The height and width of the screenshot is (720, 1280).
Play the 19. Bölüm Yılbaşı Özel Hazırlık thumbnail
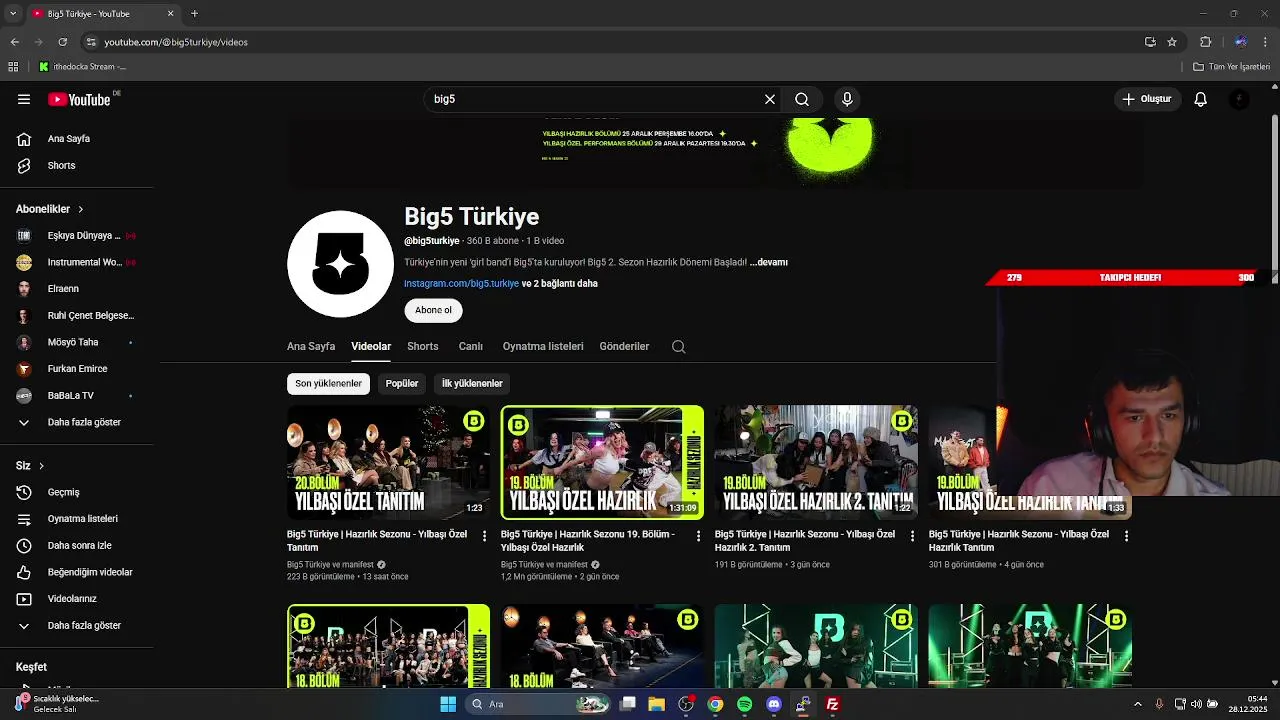(602, 462)
